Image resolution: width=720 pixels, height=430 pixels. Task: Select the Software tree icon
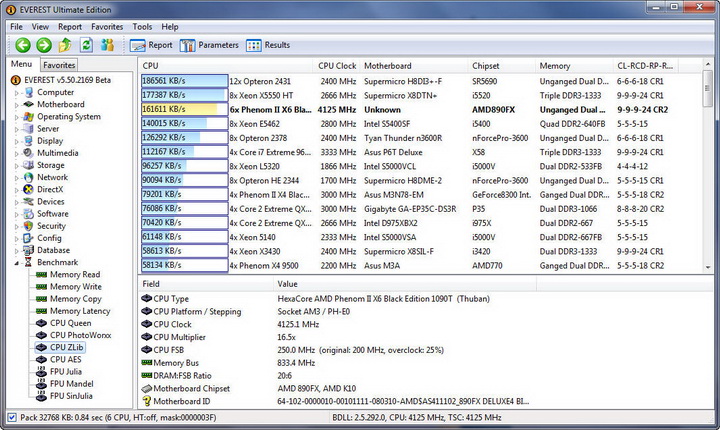[x=28, y=214]
